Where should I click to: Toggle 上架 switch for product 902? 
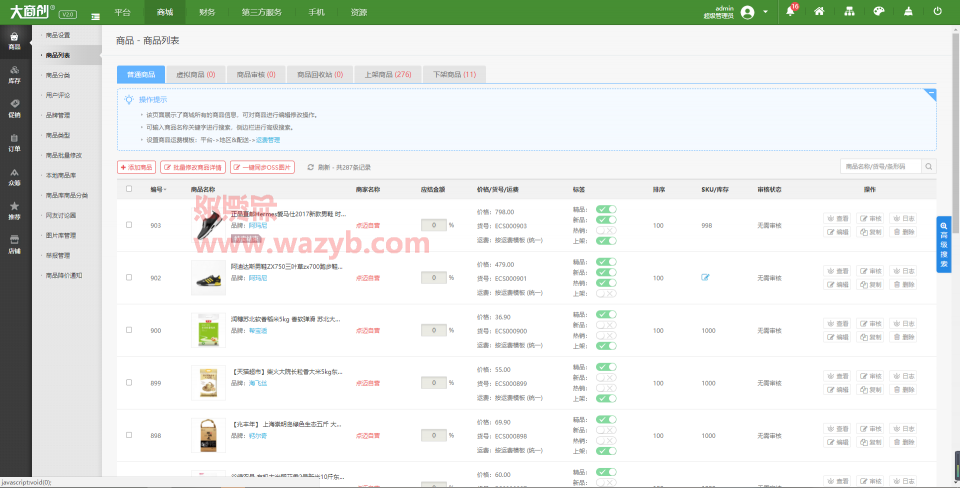tap(606, 293)
